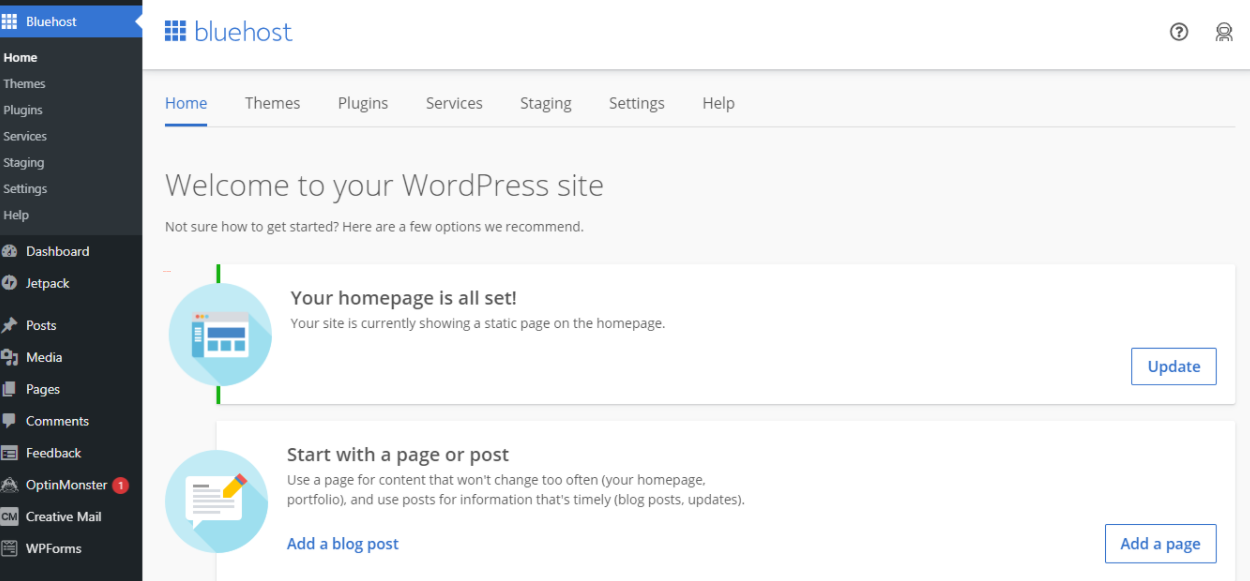
Task: Select Services in the sidebar submenu
Action: 25,136
